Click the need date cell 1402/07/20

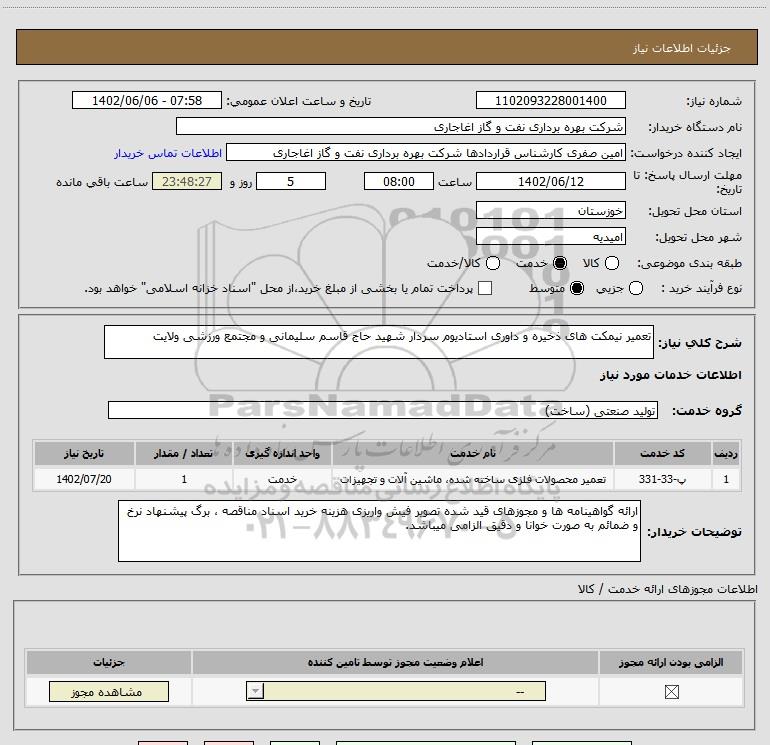click(84, 479)
